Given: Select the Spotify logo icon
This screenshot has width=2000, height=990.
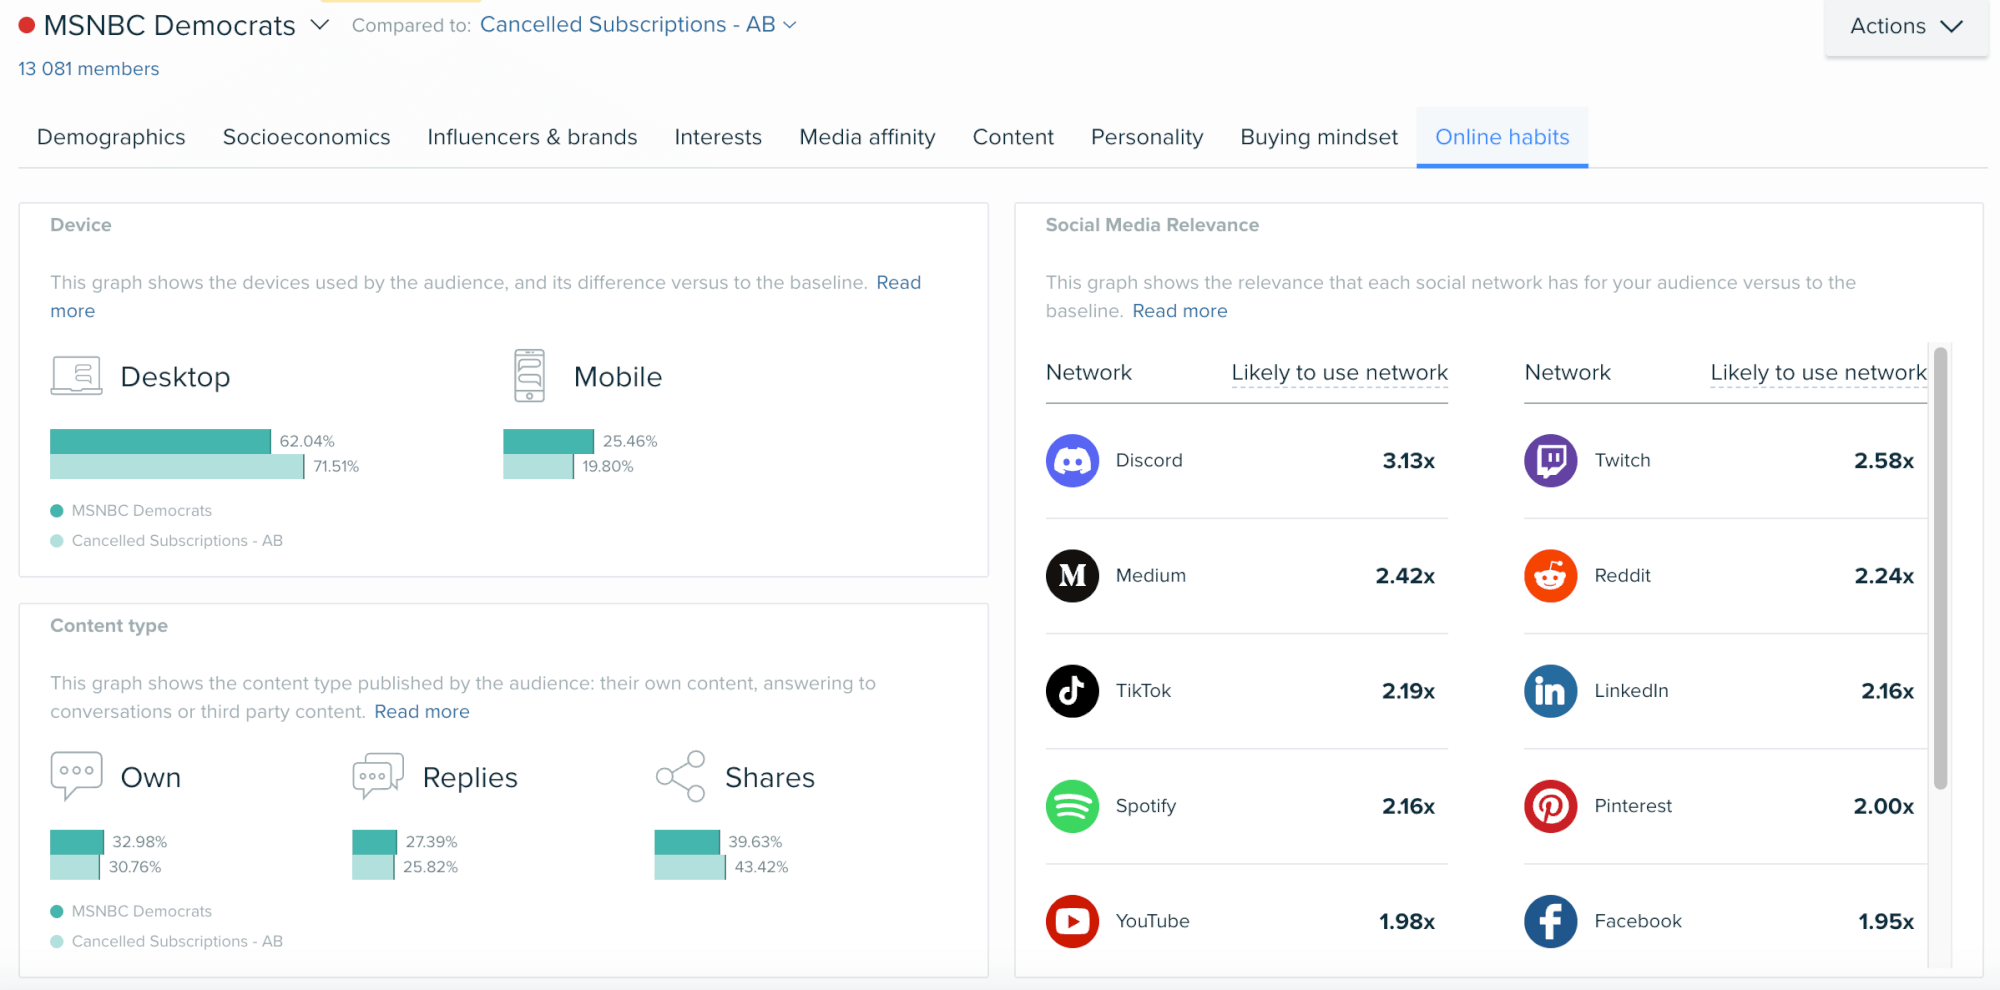Looking at the screenshot, I should pyautogui.click(x=1072, y=806).
